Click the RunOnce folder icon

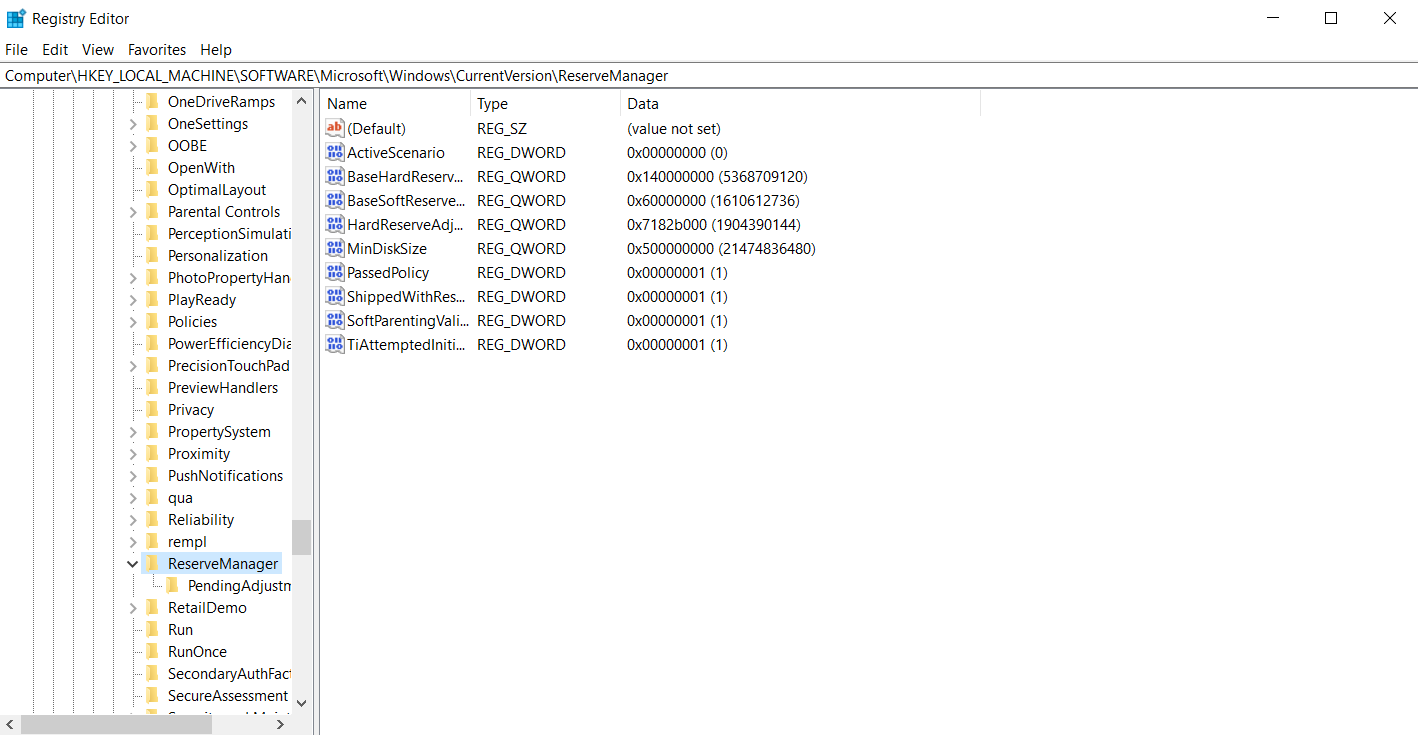point(152,651)
